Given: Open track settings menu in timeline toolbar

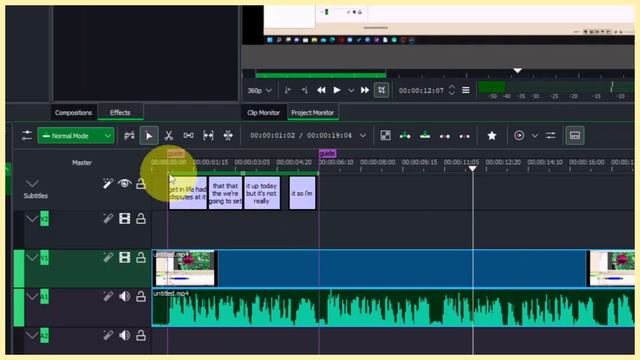Looking at the screenshot, I should [27, 136].
